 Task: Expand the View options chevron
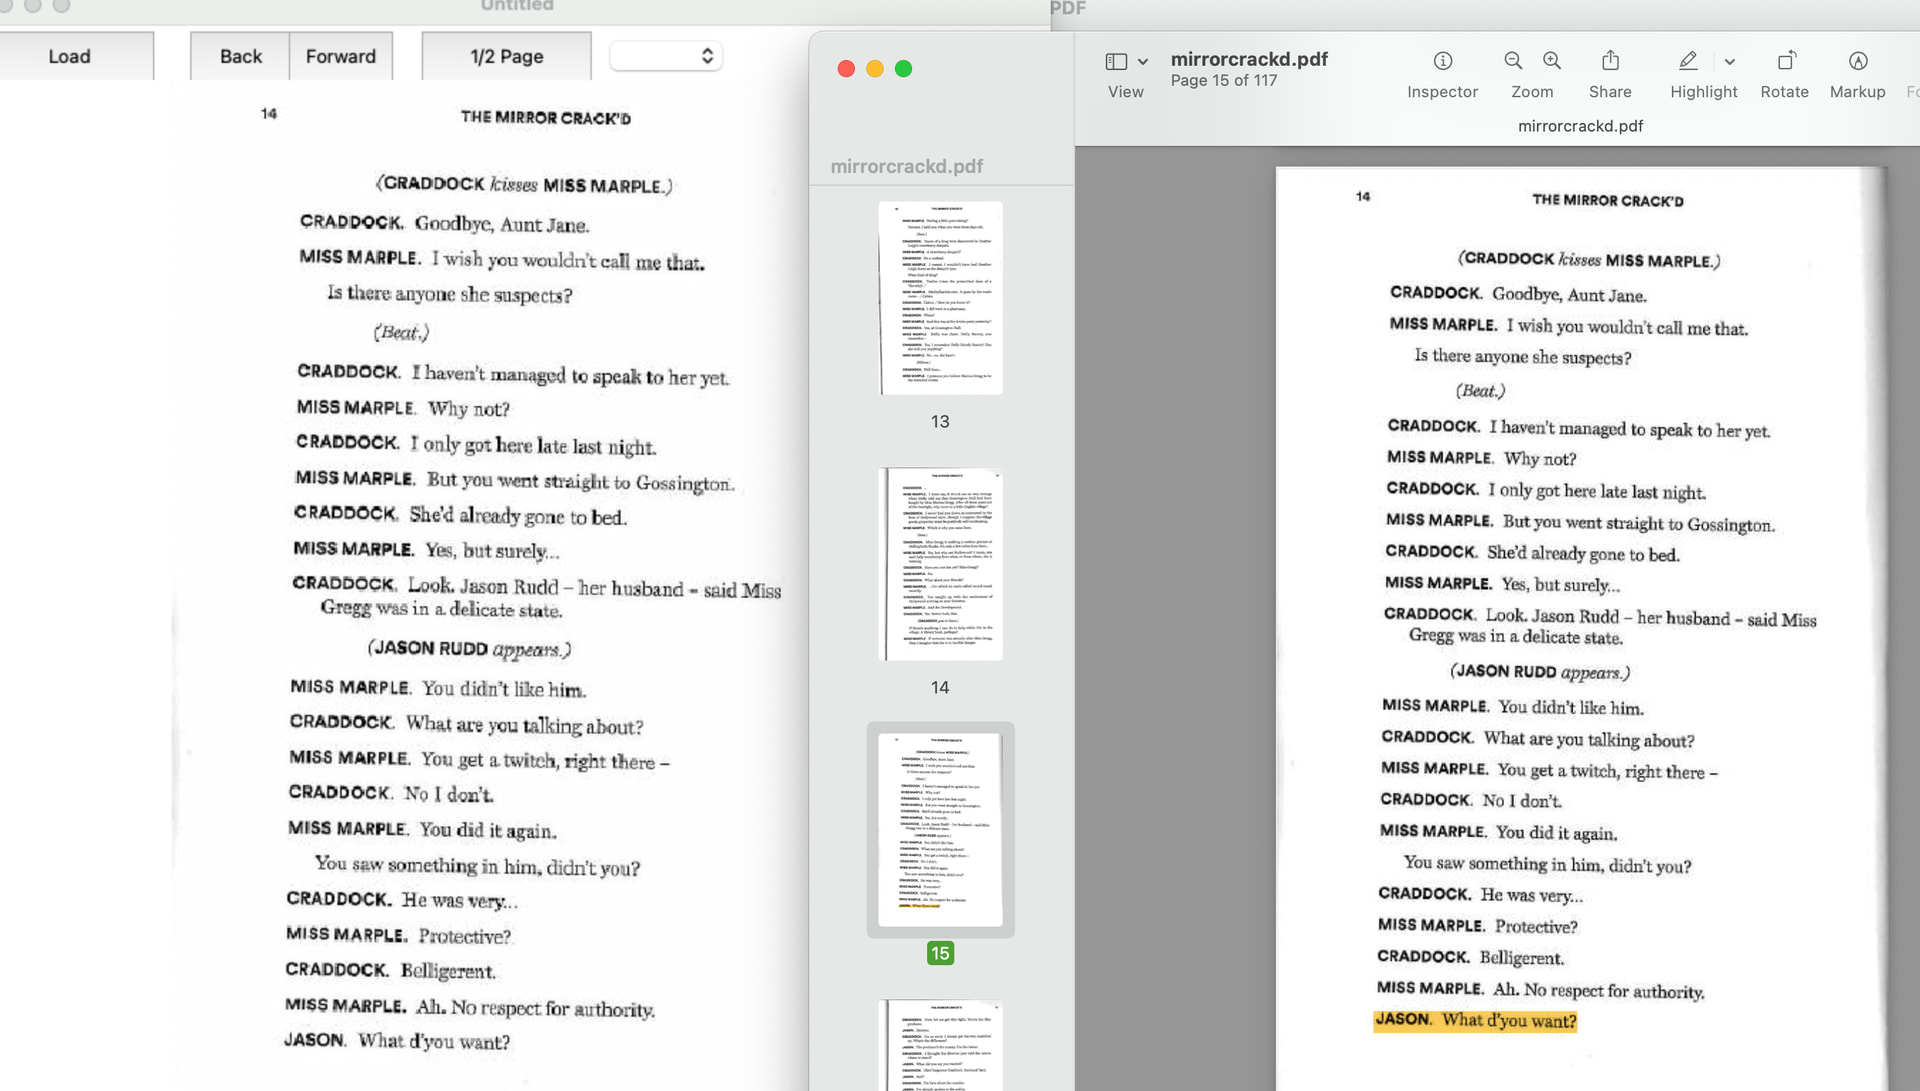[1143, 62]
